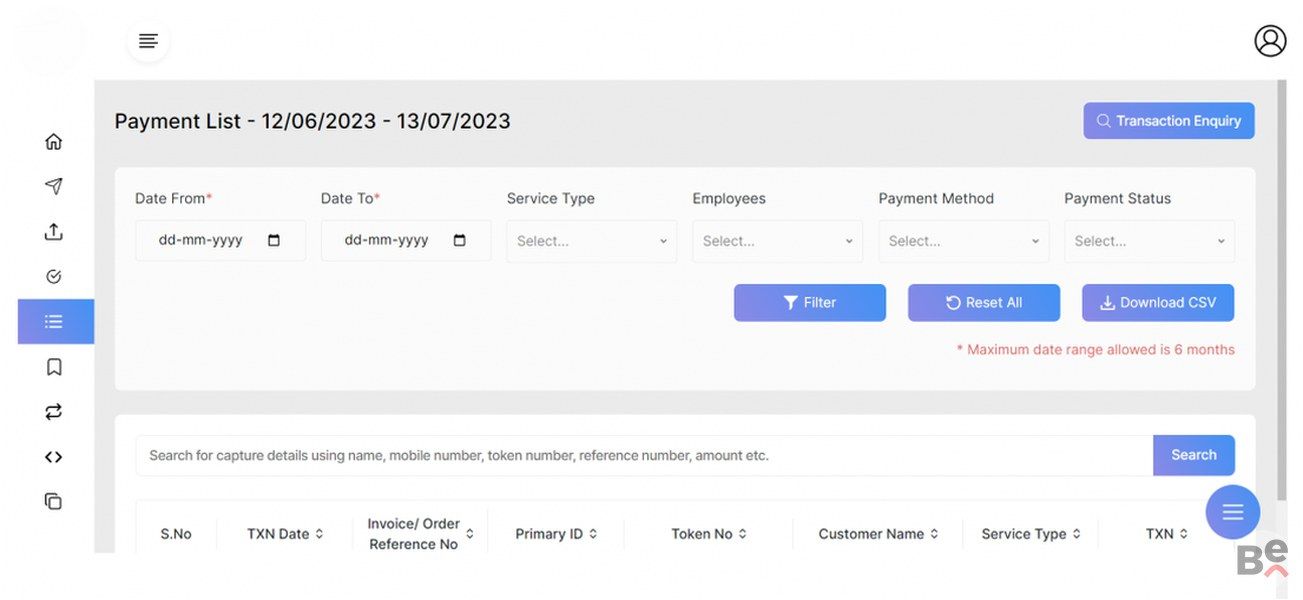The width and height of the screenshot is (1303, 600).
Task: Sort by TXN Date column header
Action: coord(285,534)
